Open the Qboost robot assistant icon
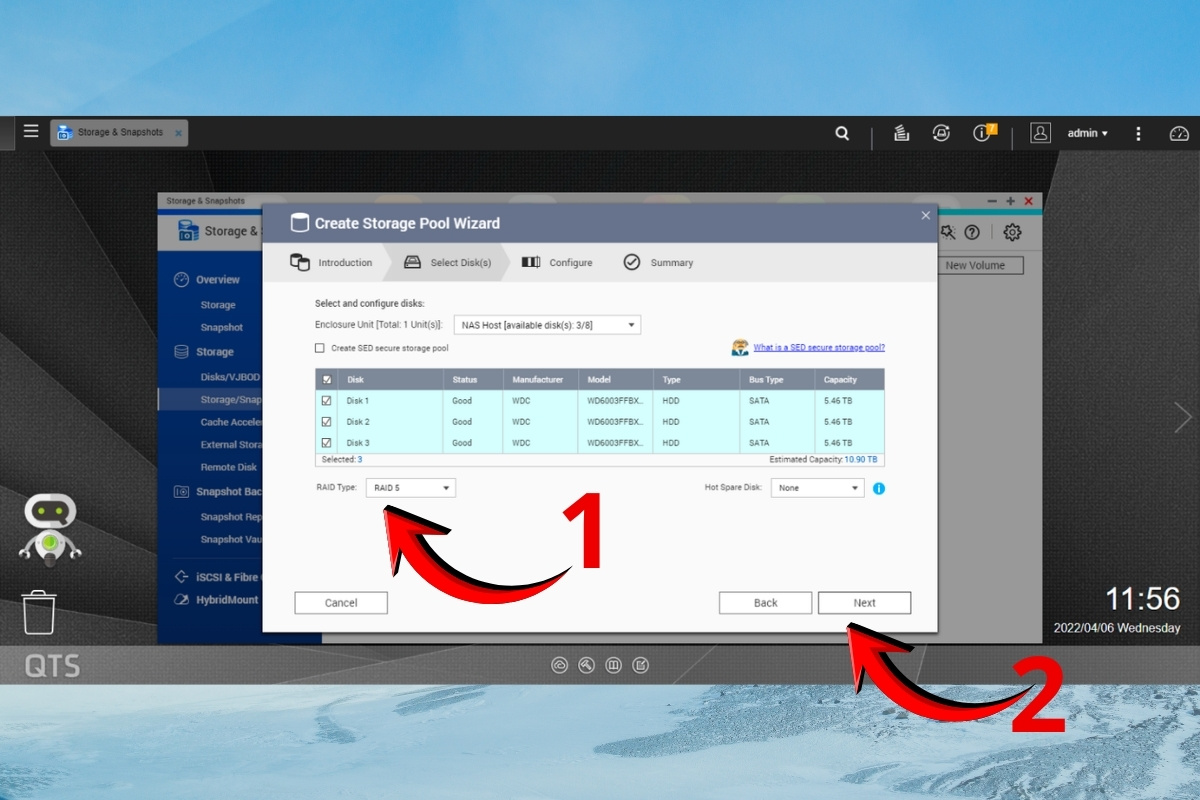The width and height of the screenshot is (1200, 800). pyautogui.click(x=50, y=530)
